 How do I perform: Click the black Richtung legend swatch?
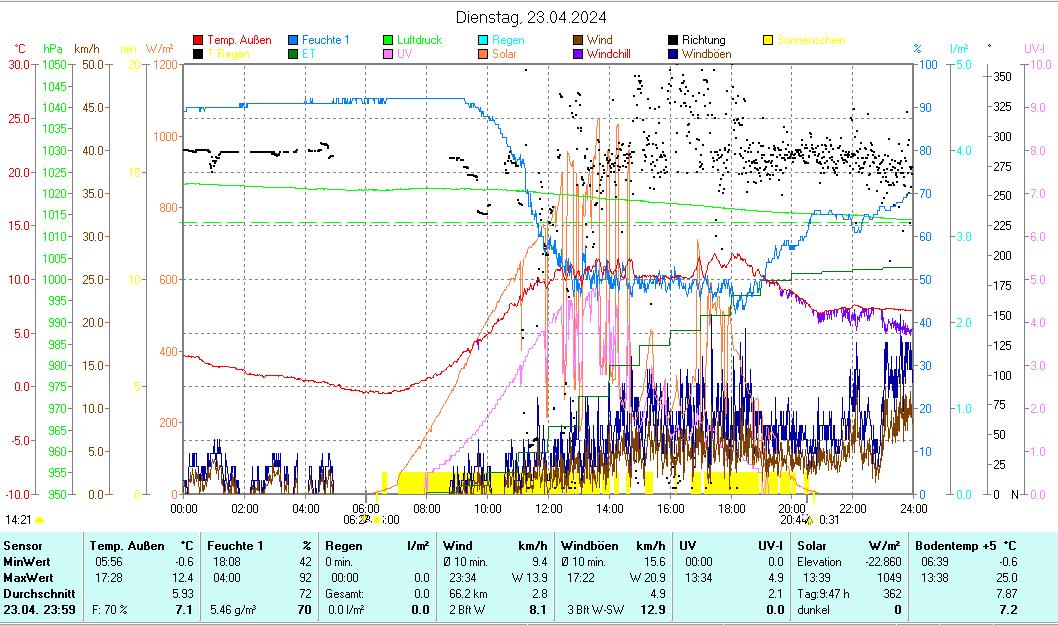[x=673, y=41]
